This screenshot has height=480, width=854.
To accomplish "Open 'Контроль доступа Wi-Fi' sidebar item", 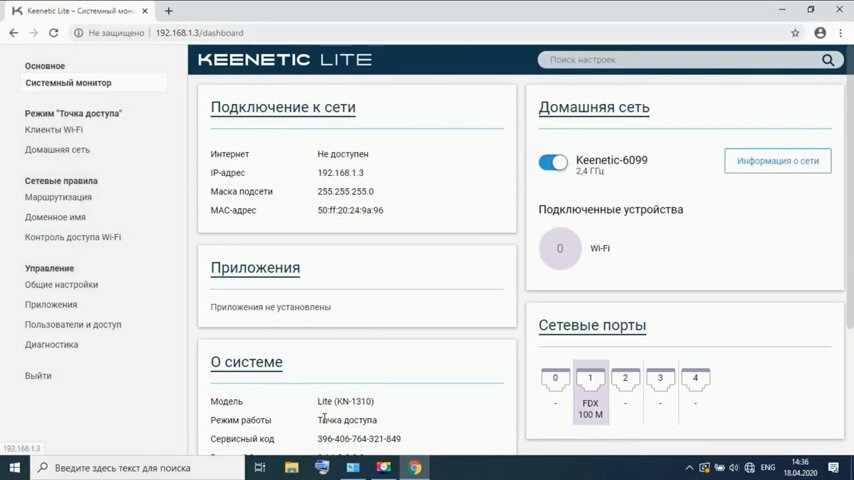I will pyautogui.click(x=73, y=237).
